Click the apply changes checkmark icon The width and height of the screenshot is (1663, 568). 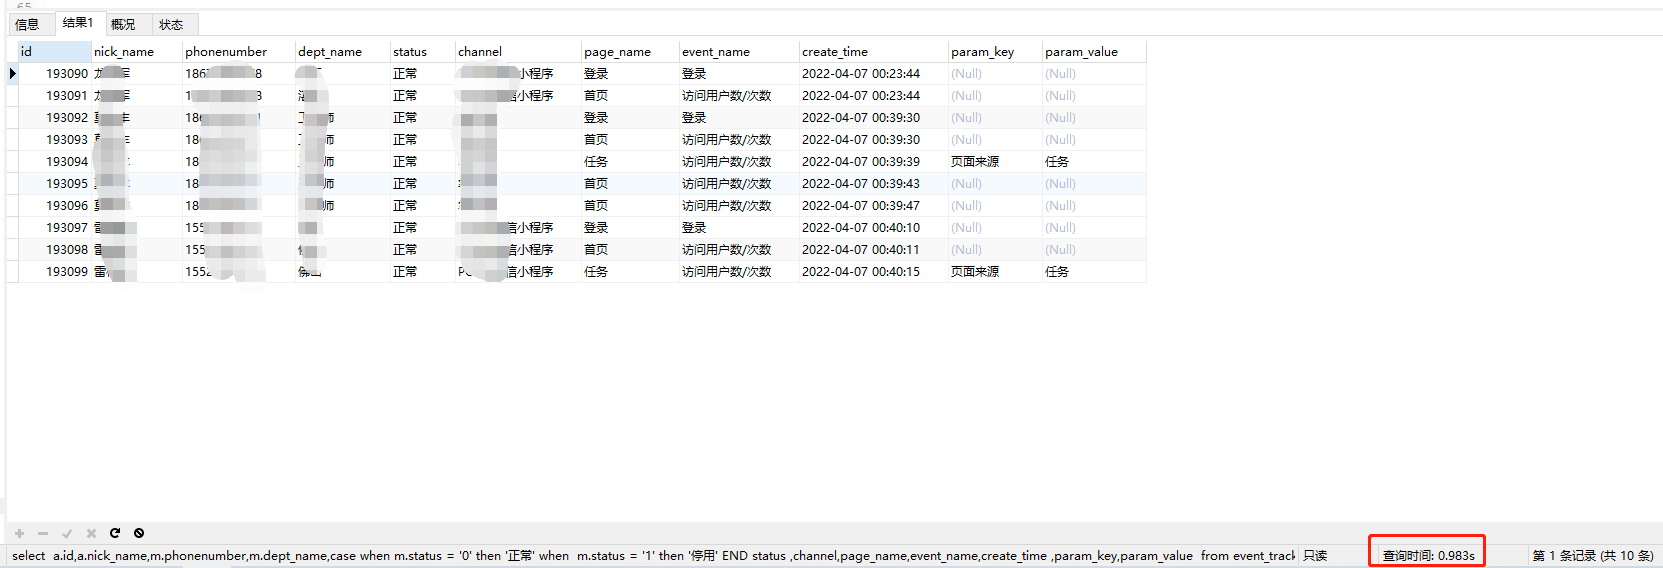pyautogui.click(x=67, y=533)
